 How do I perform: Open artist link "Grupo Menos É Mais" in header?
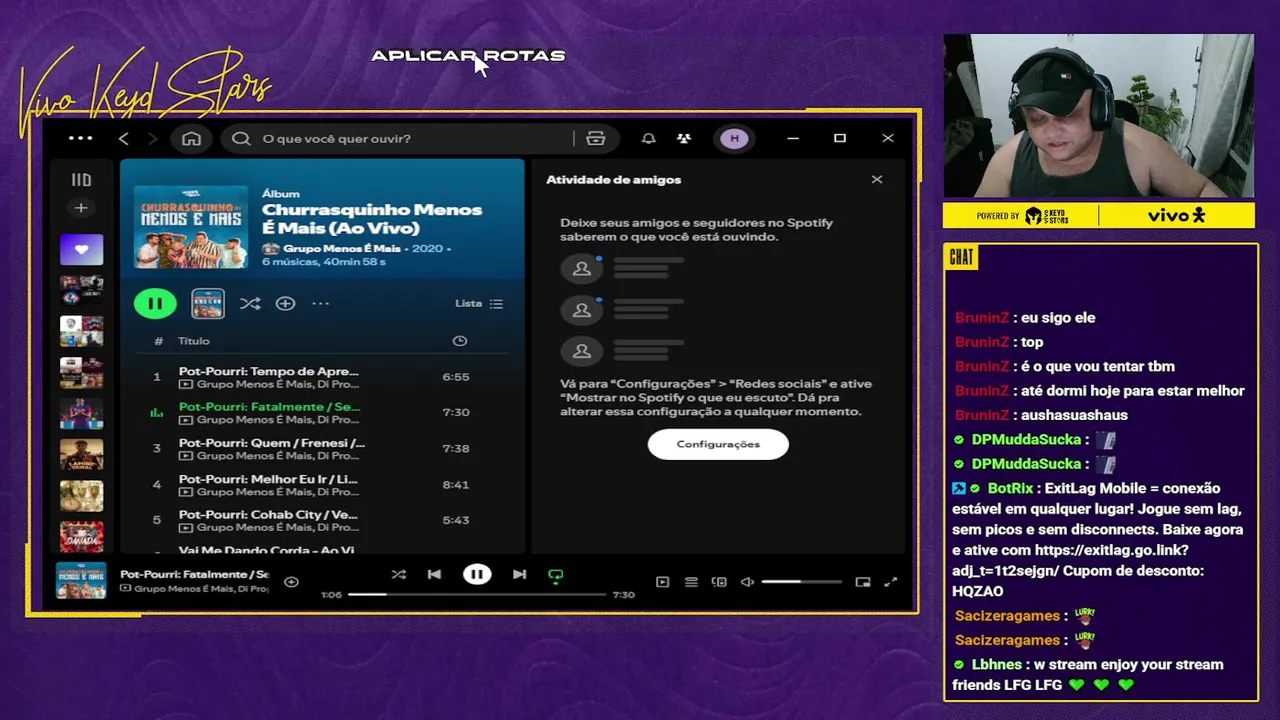(341, 248)
